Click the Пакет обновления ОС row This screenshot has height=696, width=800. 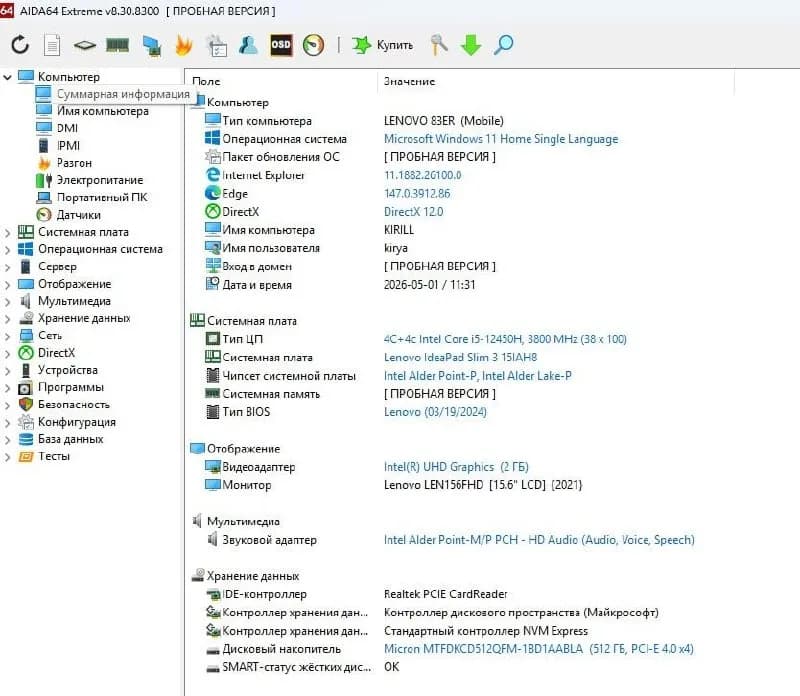click(350, 157)
